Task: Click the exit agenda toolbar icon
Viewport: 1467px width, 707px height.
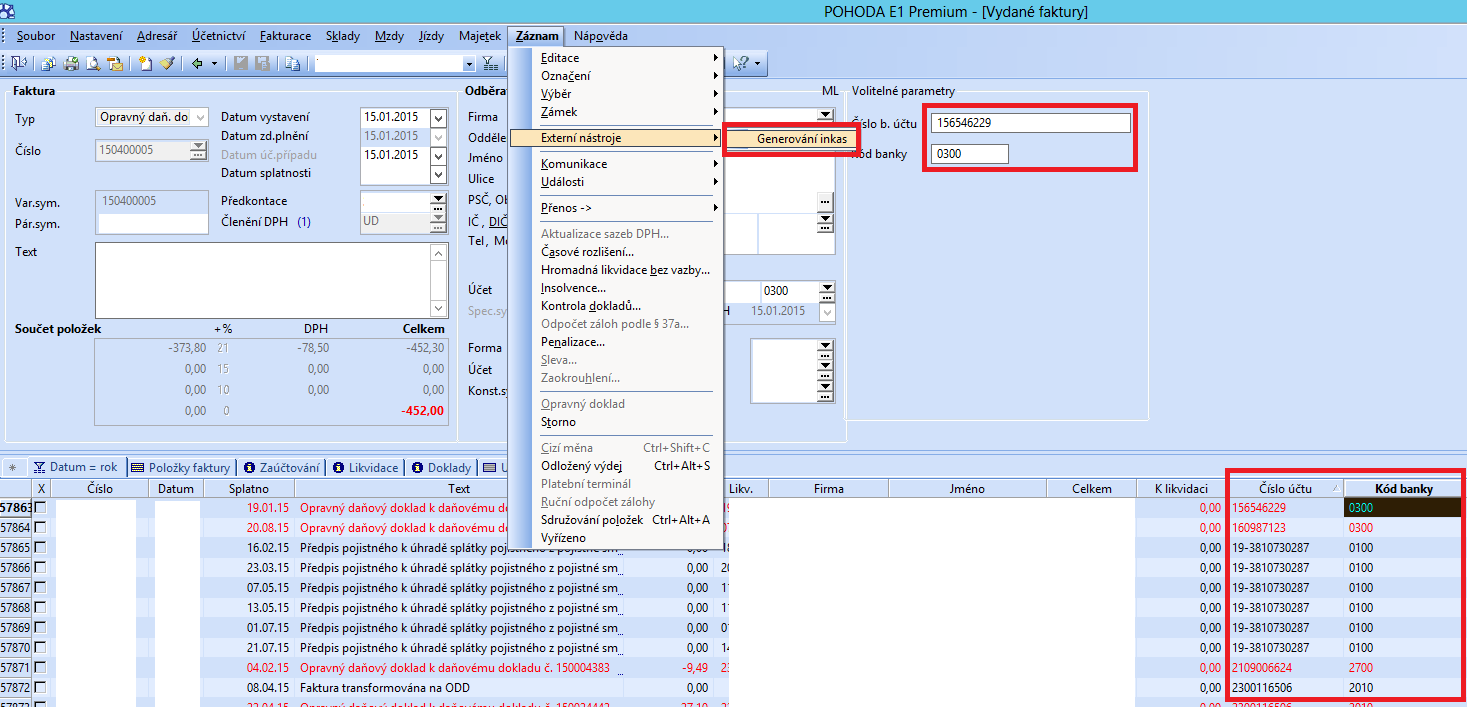Action: pyautogui.click(x=20, y=63)
